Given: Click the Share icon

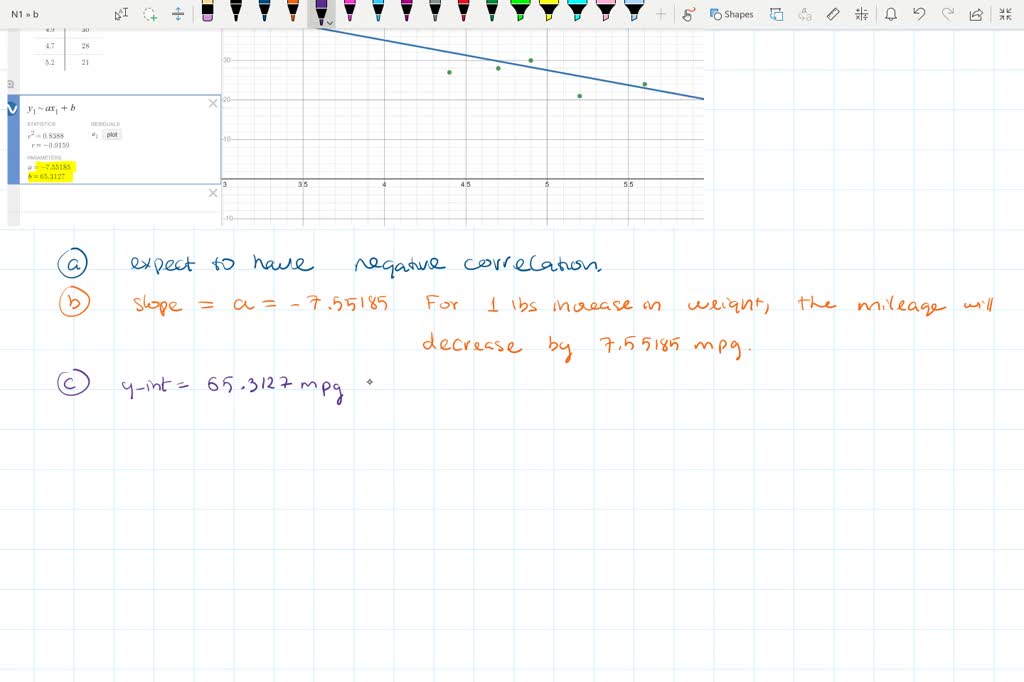Looking at the screenshot, I should click(x=976, y=14).
